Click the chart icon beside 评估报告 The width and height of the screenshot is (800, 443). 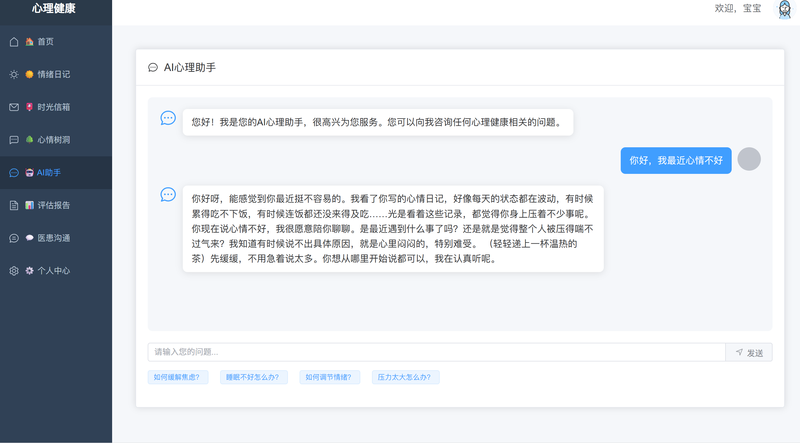point(14,205)
